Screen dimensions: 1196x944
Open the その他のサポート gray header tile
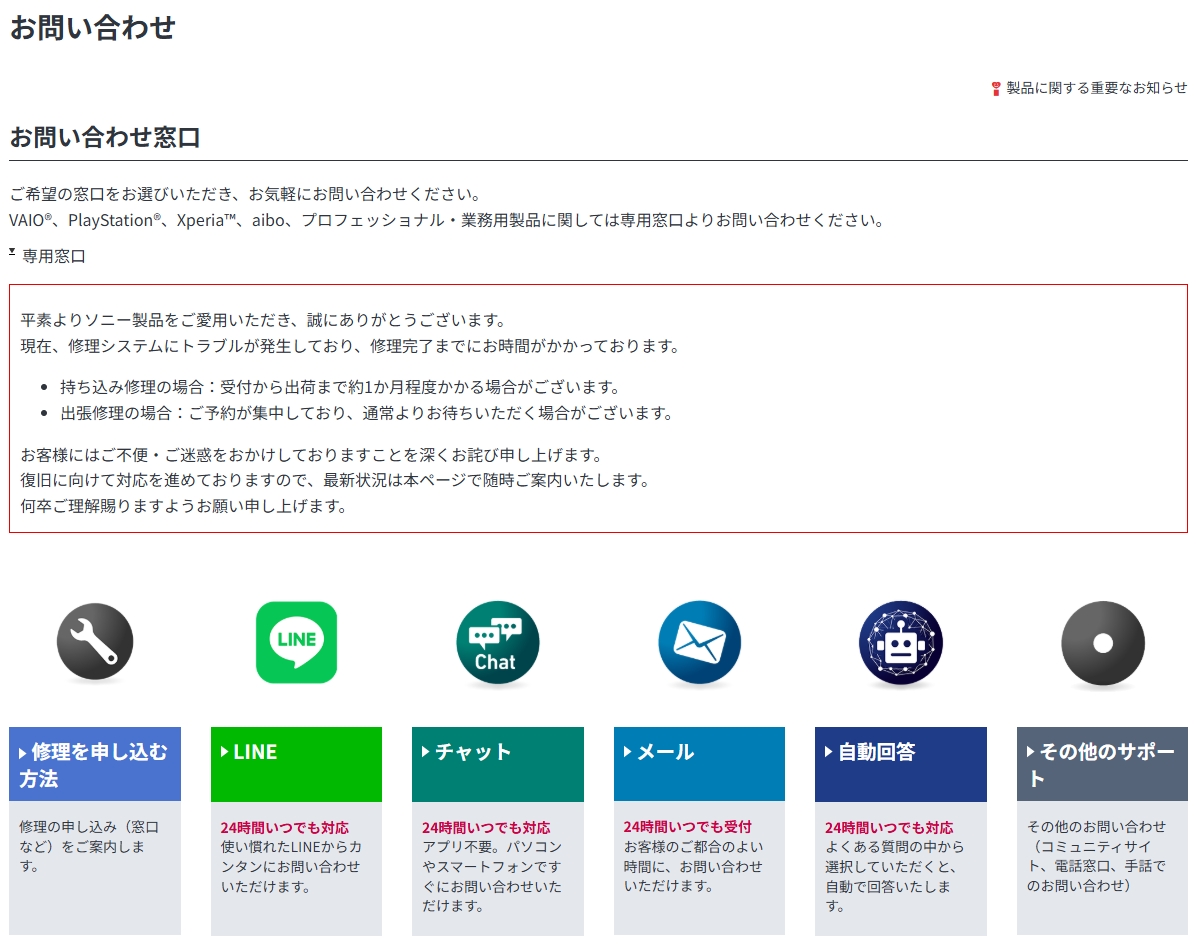coord(1102,764)
